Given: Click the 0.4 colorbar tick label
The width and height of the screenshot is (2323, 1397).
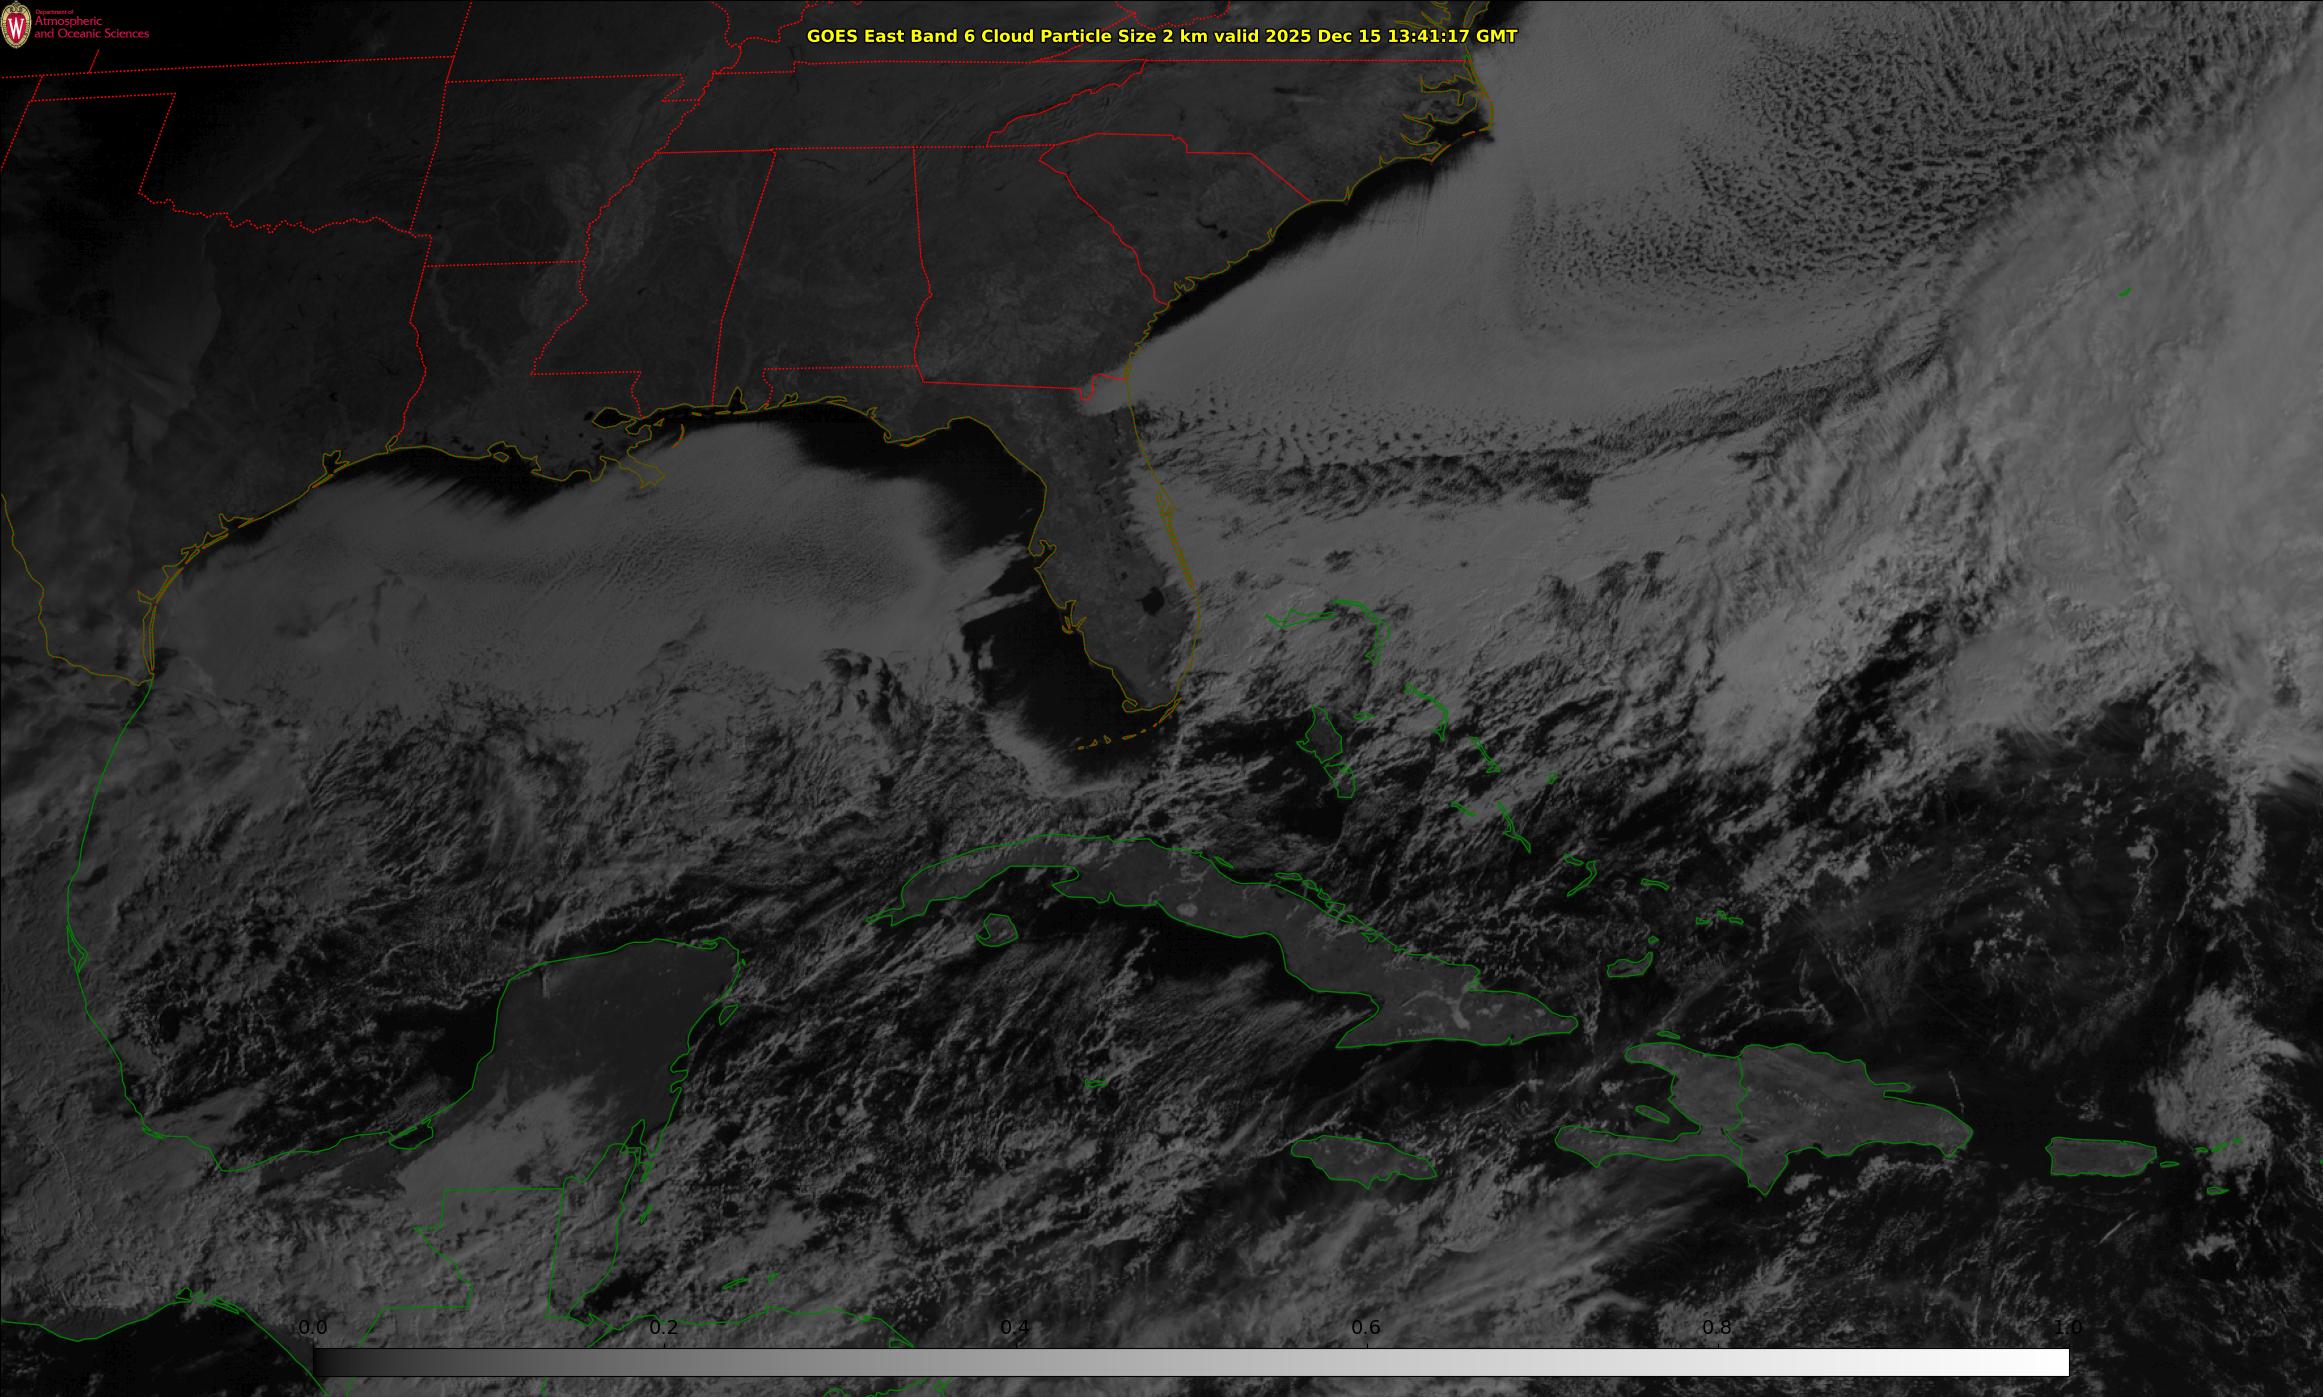Looking at the screenshot, I should [x=1015, y=1328].
